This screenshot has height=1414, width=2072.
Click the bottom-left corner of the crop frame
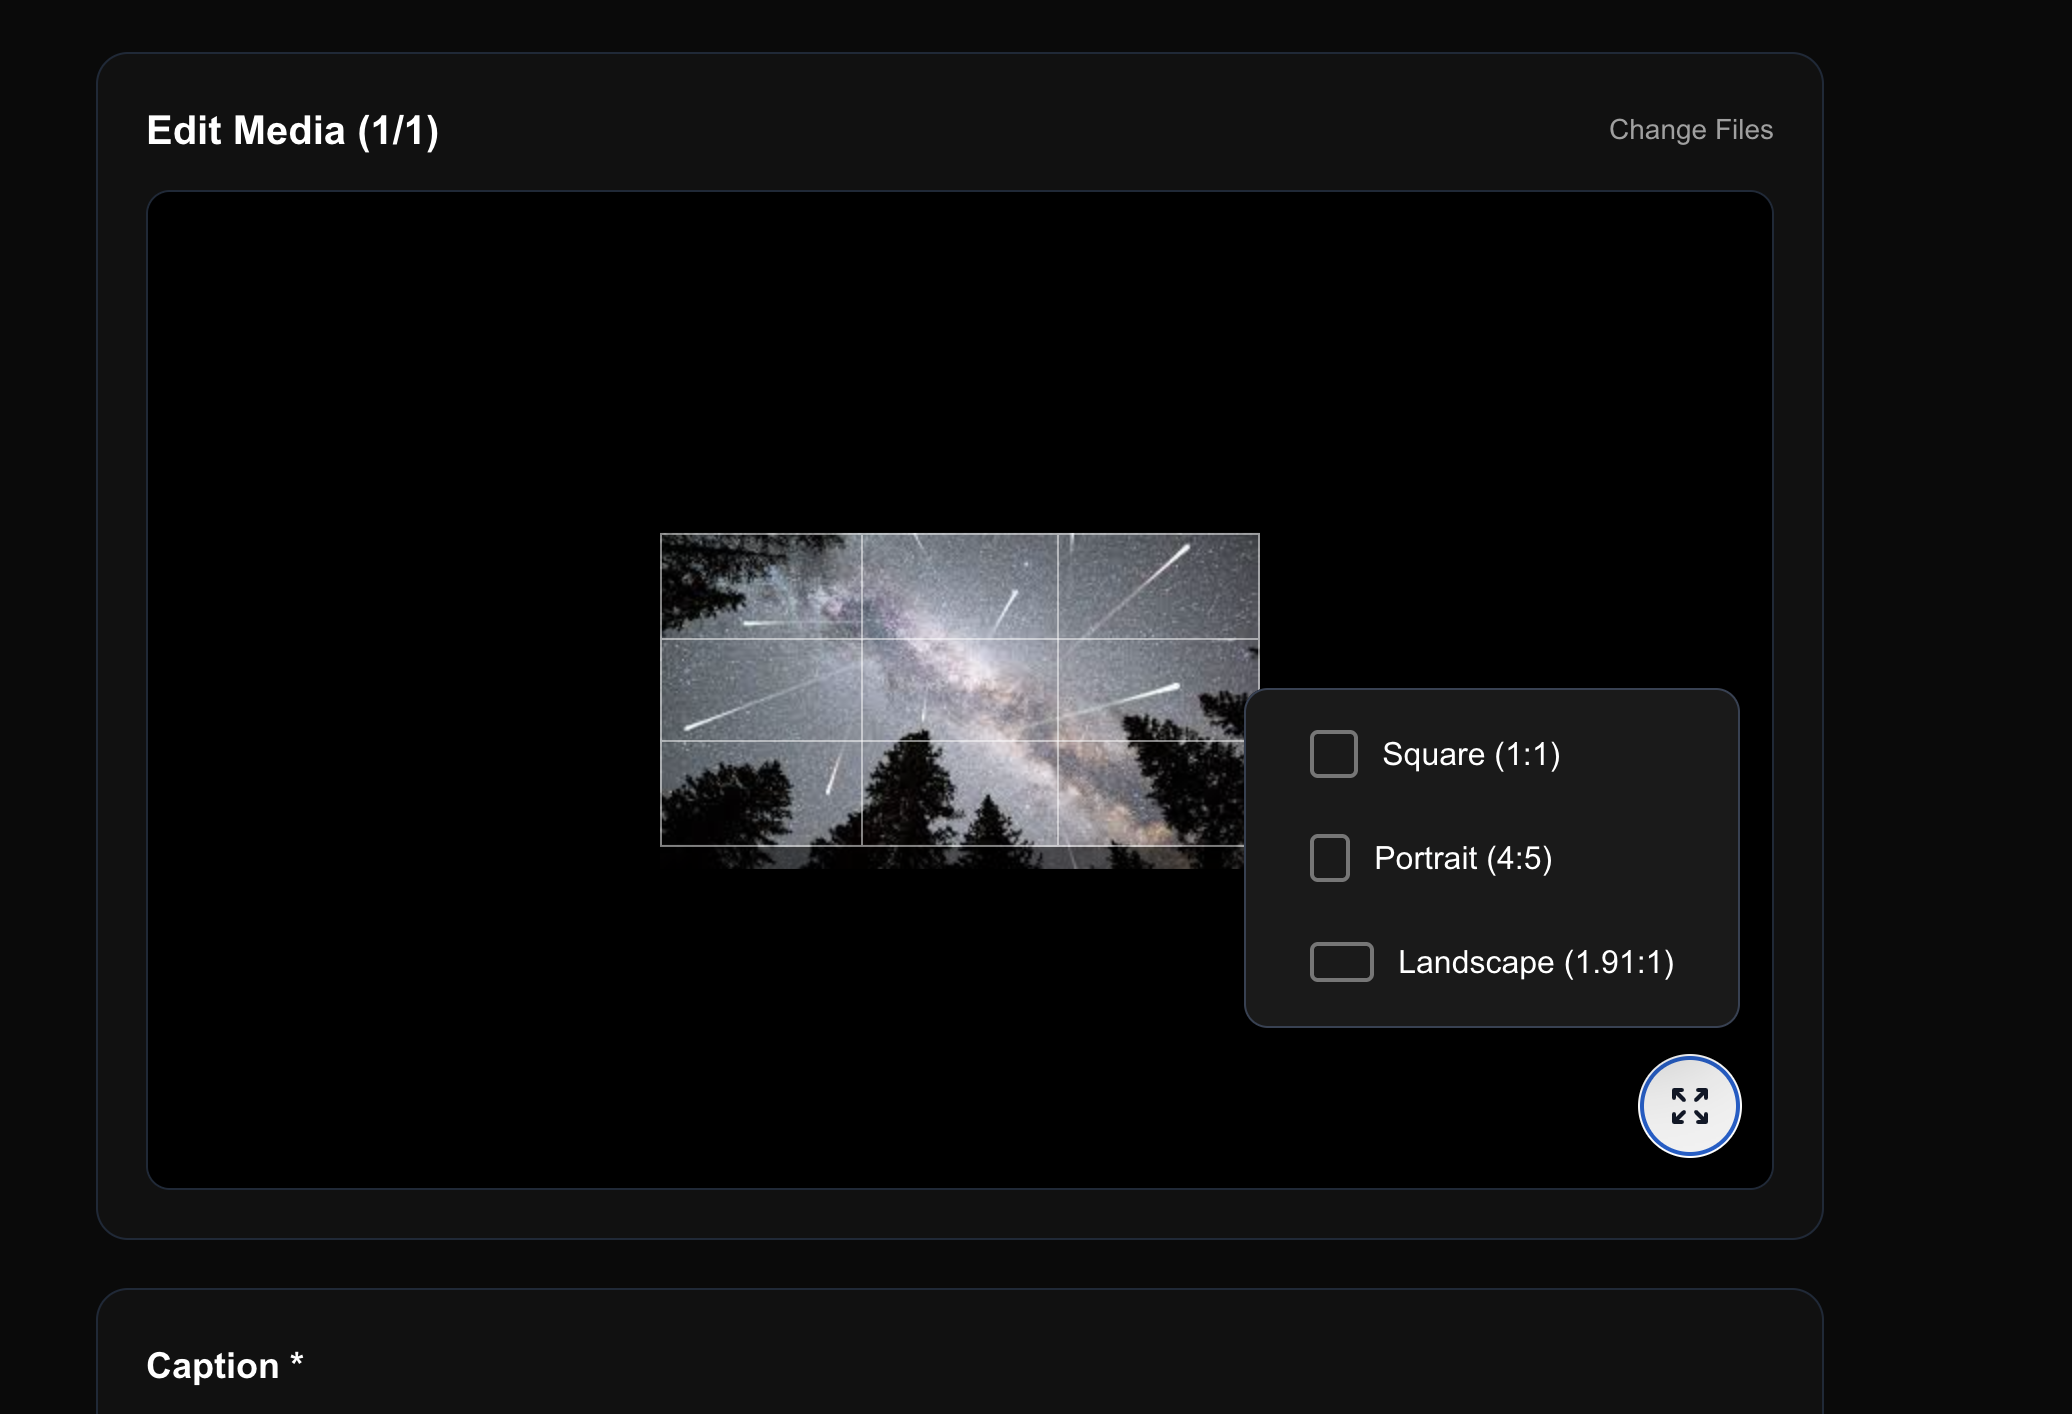(x=661, y=845)
